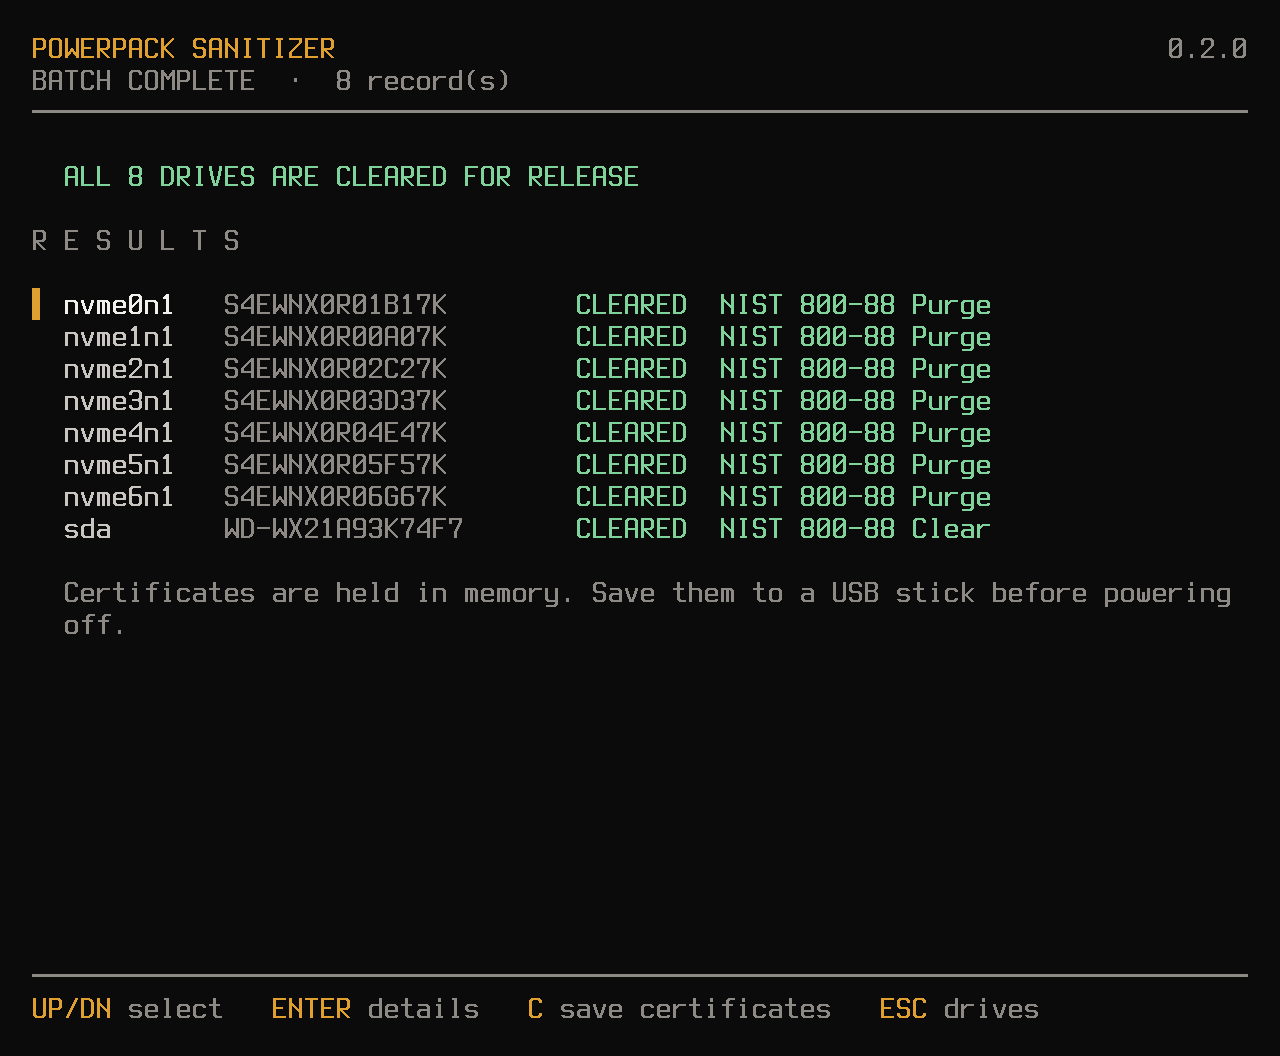
Task: Click the ALL 8 DRIVES ARE CLEARED banner
Action: [351, 176]
